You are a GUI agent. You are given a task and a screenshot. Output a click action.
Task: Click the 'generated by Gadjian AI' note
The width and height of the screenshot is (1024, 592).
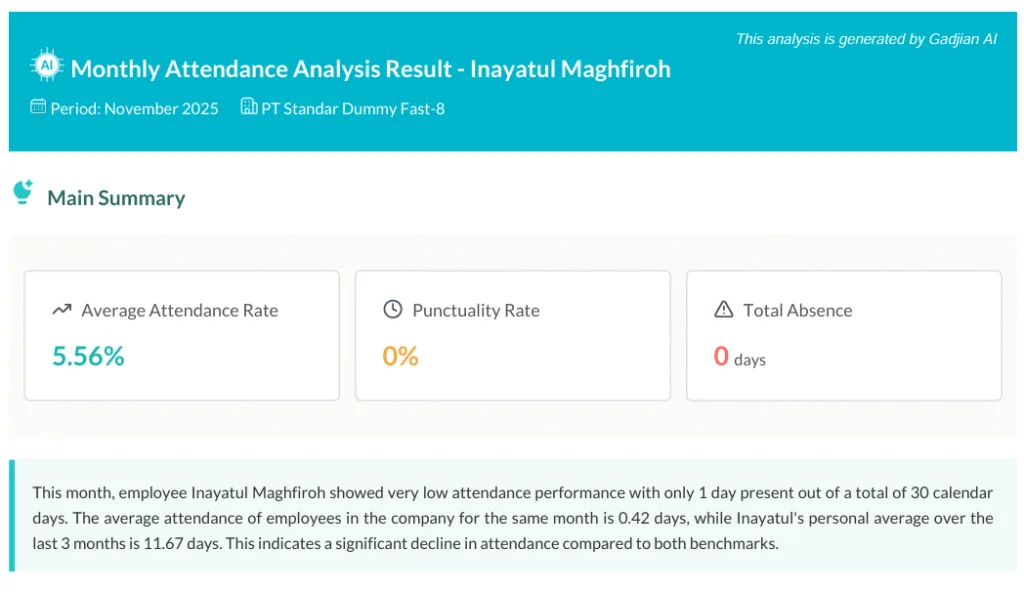866,39
